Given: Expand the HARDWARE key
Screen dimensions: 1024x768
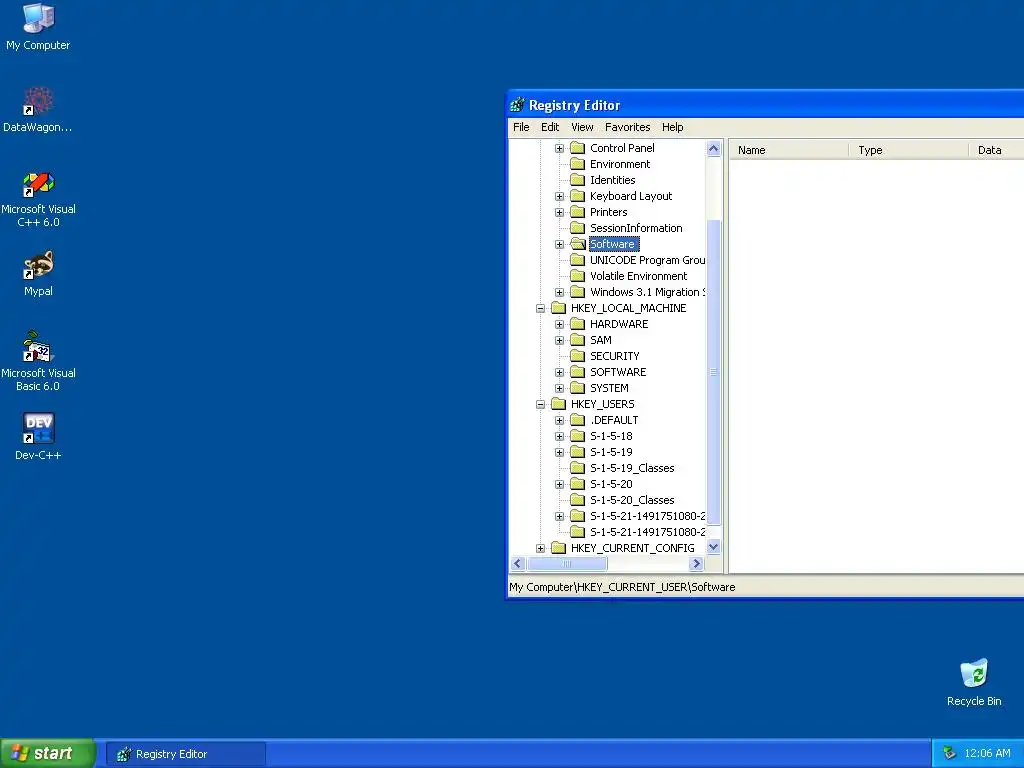Looking at the screenshot, I should (x=560, y=325).
